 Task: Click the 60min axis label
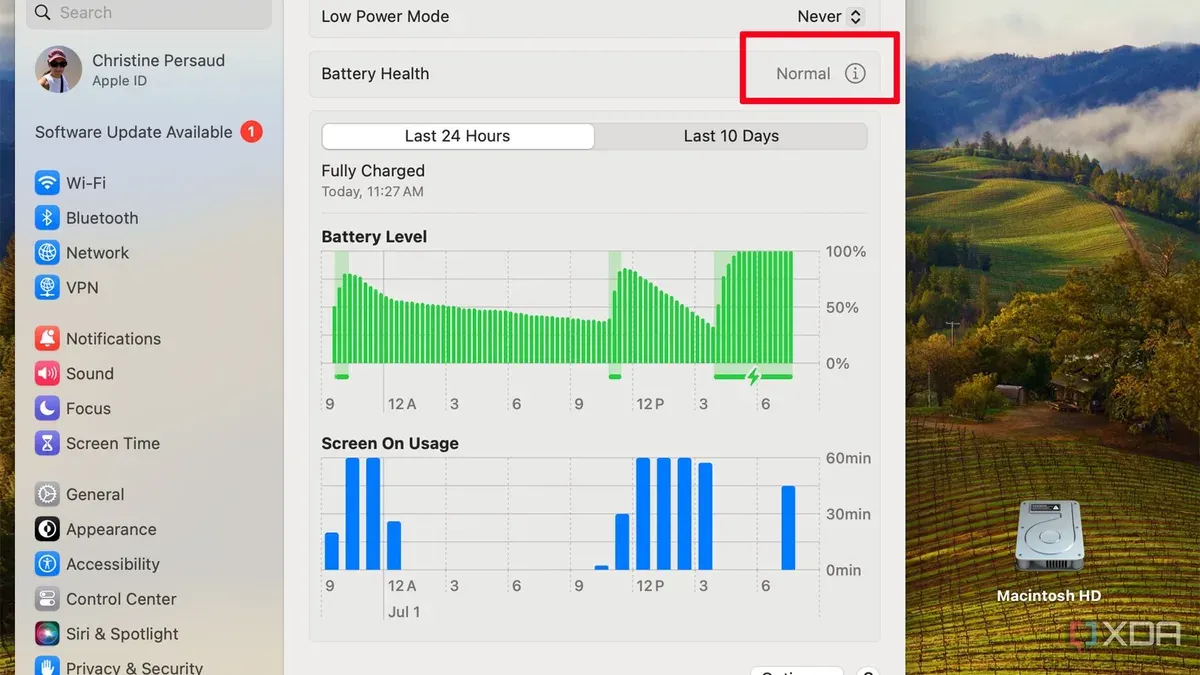[x=848, y=459]
